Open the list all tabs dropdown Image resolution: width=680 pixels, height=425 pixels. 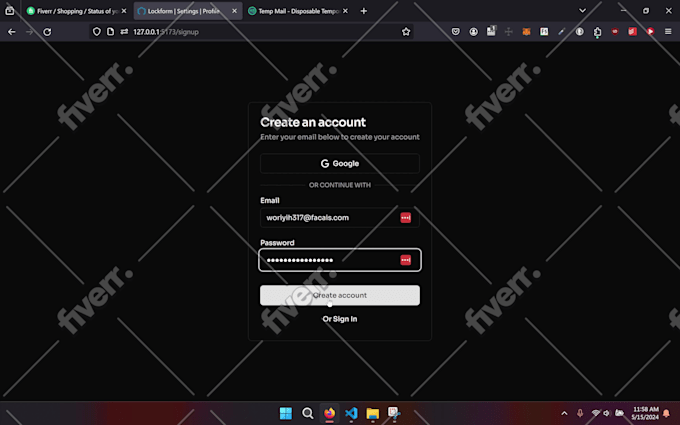point(582,11)
